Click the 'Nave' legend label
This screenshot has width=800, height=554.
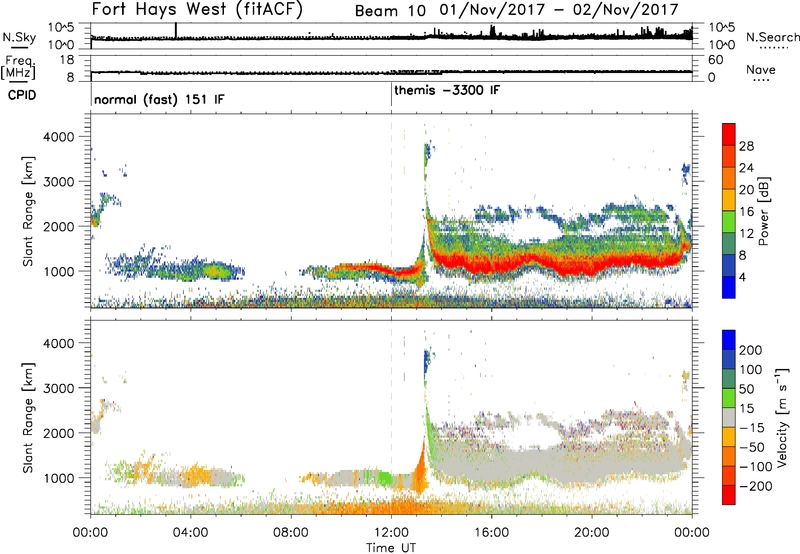click(761, 70)
